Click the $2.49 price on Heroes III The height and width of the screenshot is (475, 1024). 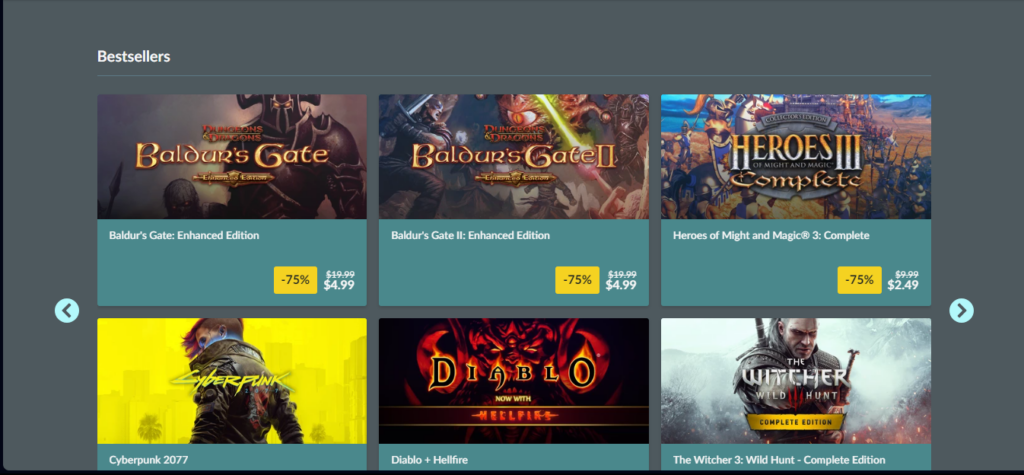click(x=903, y=286)
